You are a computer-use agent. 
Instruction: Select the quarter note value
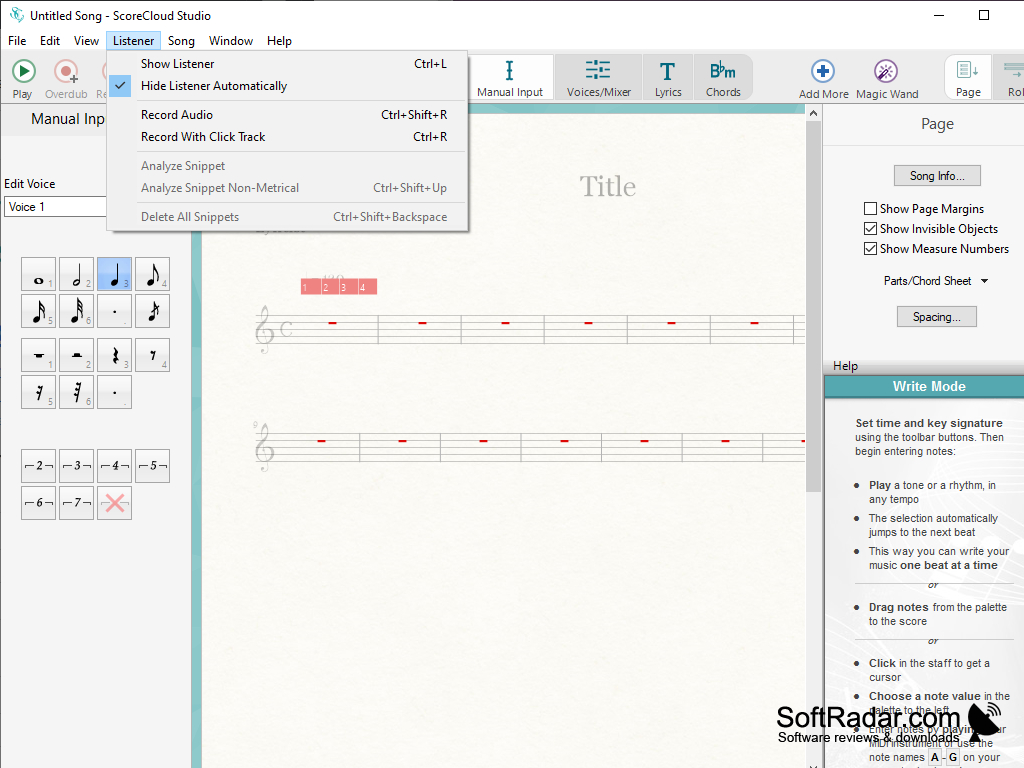coord(114,274)
